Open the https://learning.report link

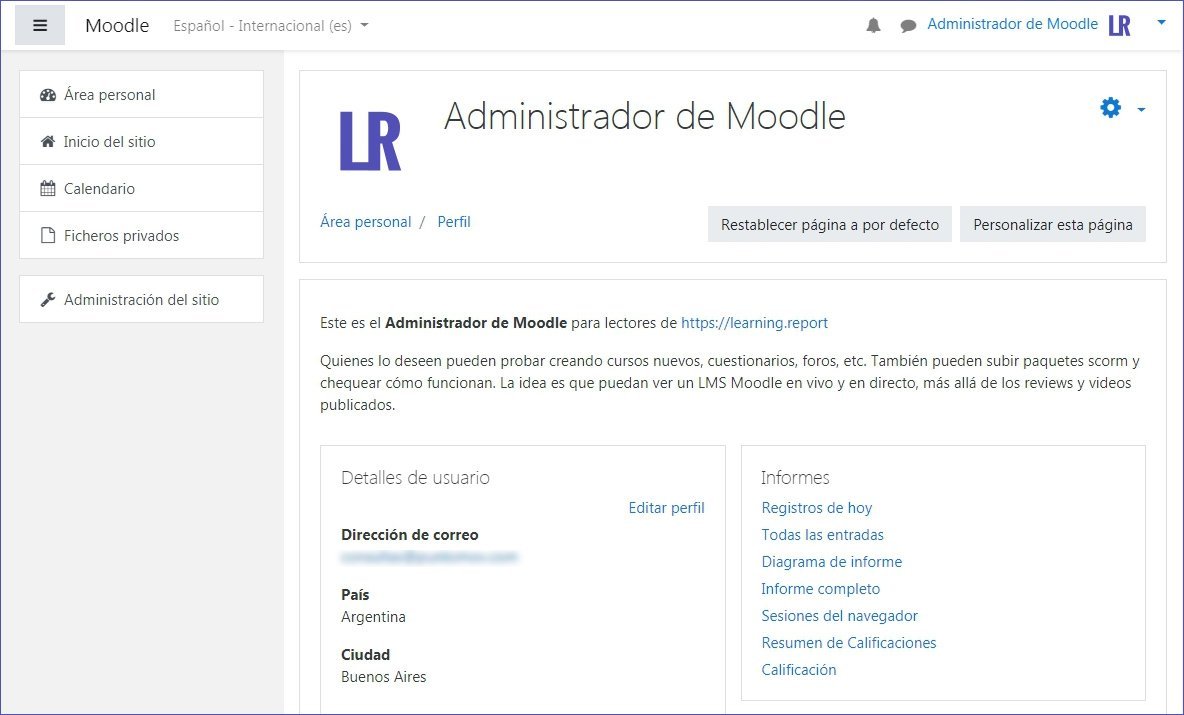(754, 323)
